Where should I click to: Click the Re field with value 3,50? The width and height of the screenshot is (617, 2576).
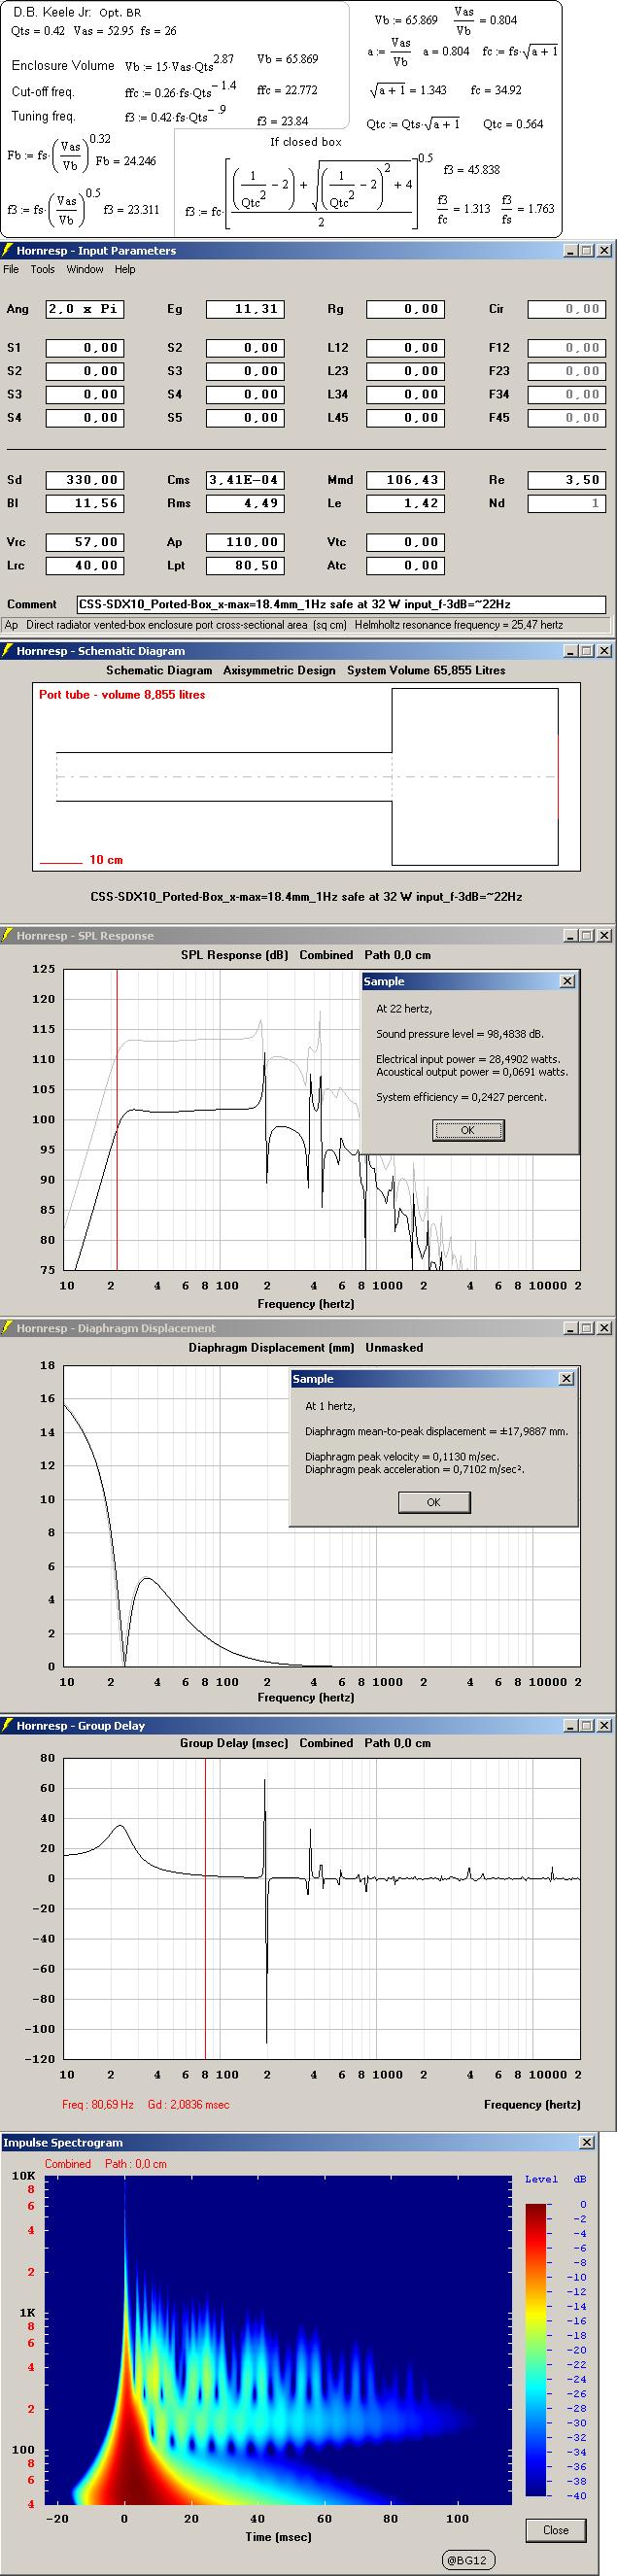[x=566, y=480]
